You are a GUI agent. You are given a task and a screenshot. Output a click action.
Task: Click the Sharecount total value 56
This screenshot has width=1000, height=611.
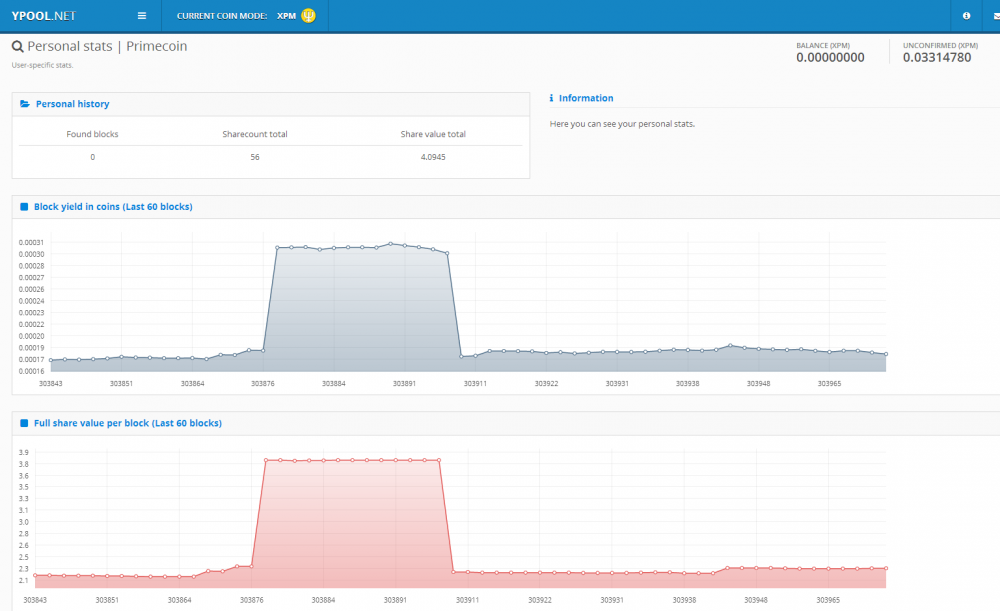(x=255, y=157)
